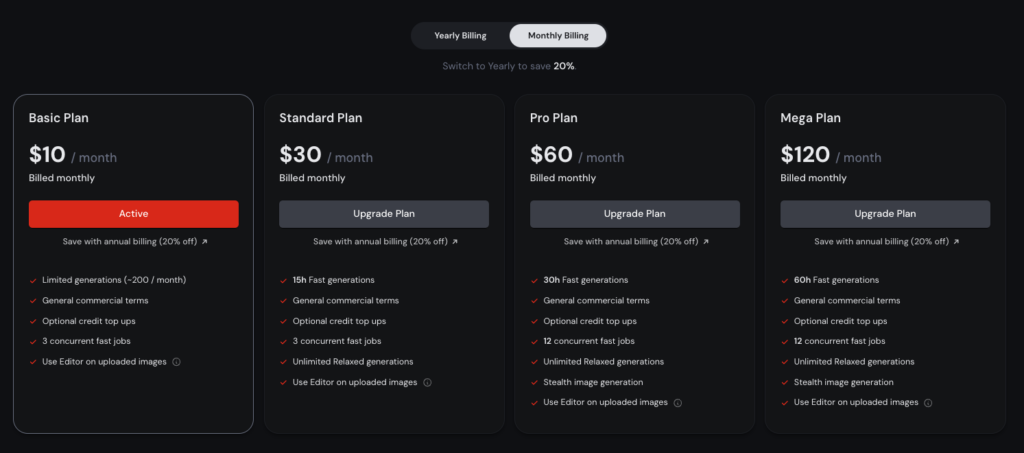1024x453 pixels.
Task: Click Stealth image generation in Pro Plan
Action: 593,383
